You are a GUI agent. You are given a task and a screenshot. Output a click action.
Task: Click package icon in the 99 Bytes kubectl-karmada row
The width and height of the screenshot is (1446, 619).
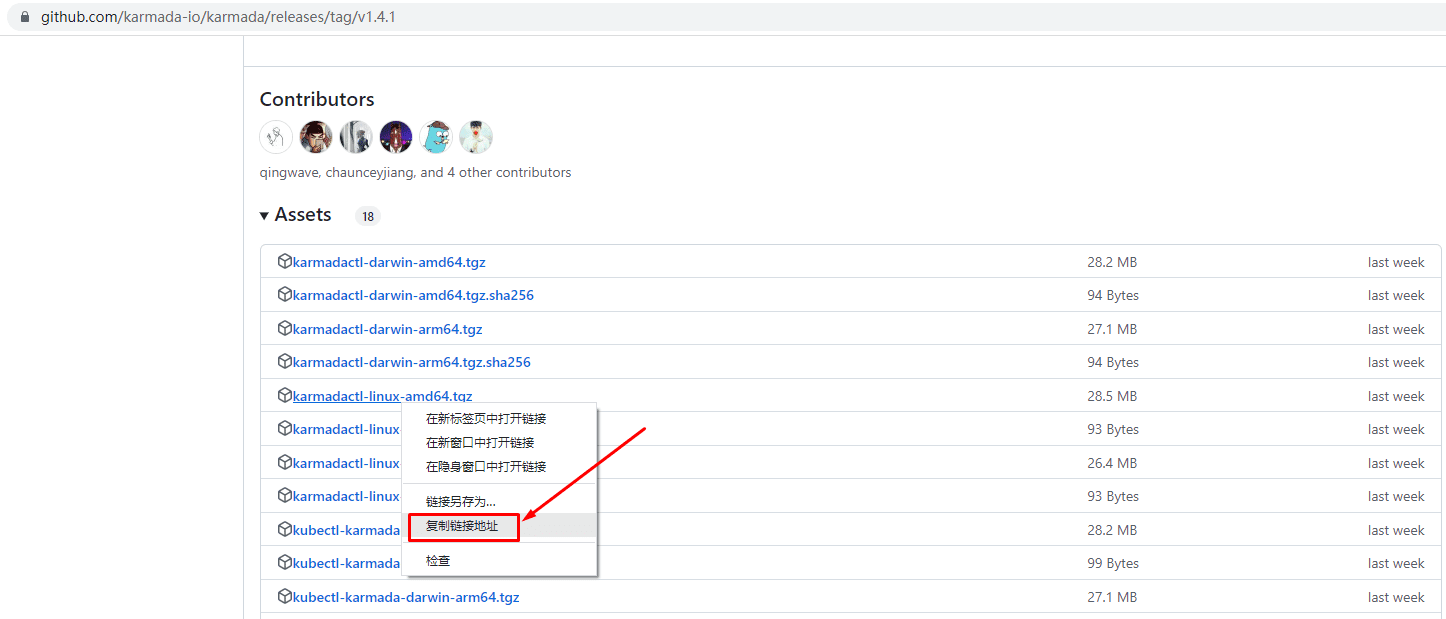click(x=285, y=563)
